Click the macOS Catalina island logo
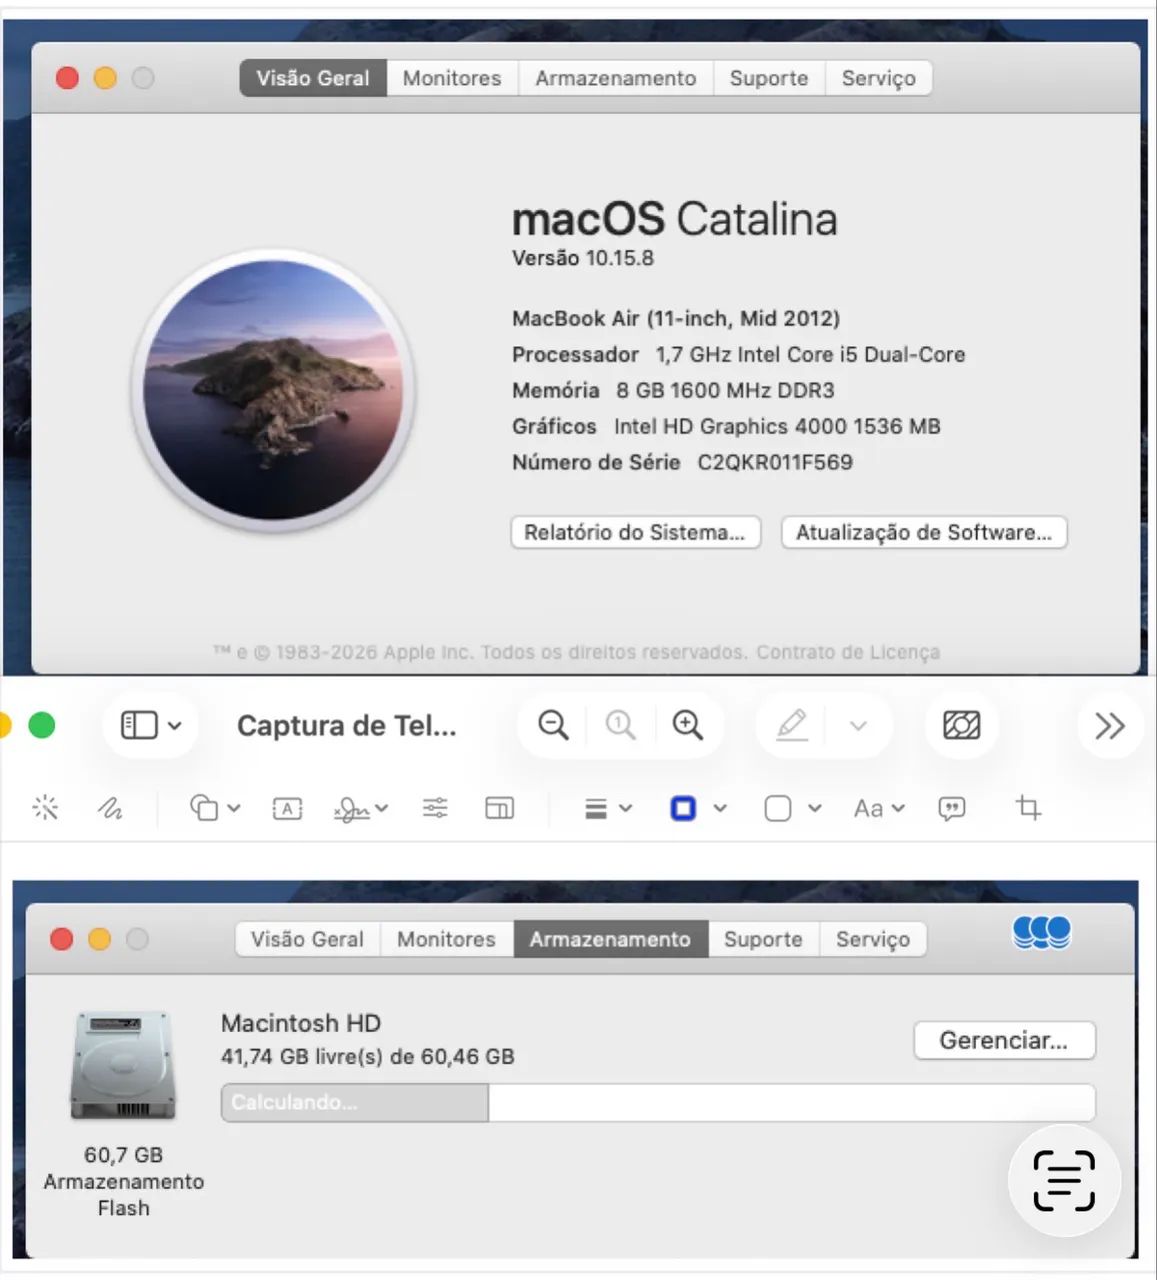 273,390
